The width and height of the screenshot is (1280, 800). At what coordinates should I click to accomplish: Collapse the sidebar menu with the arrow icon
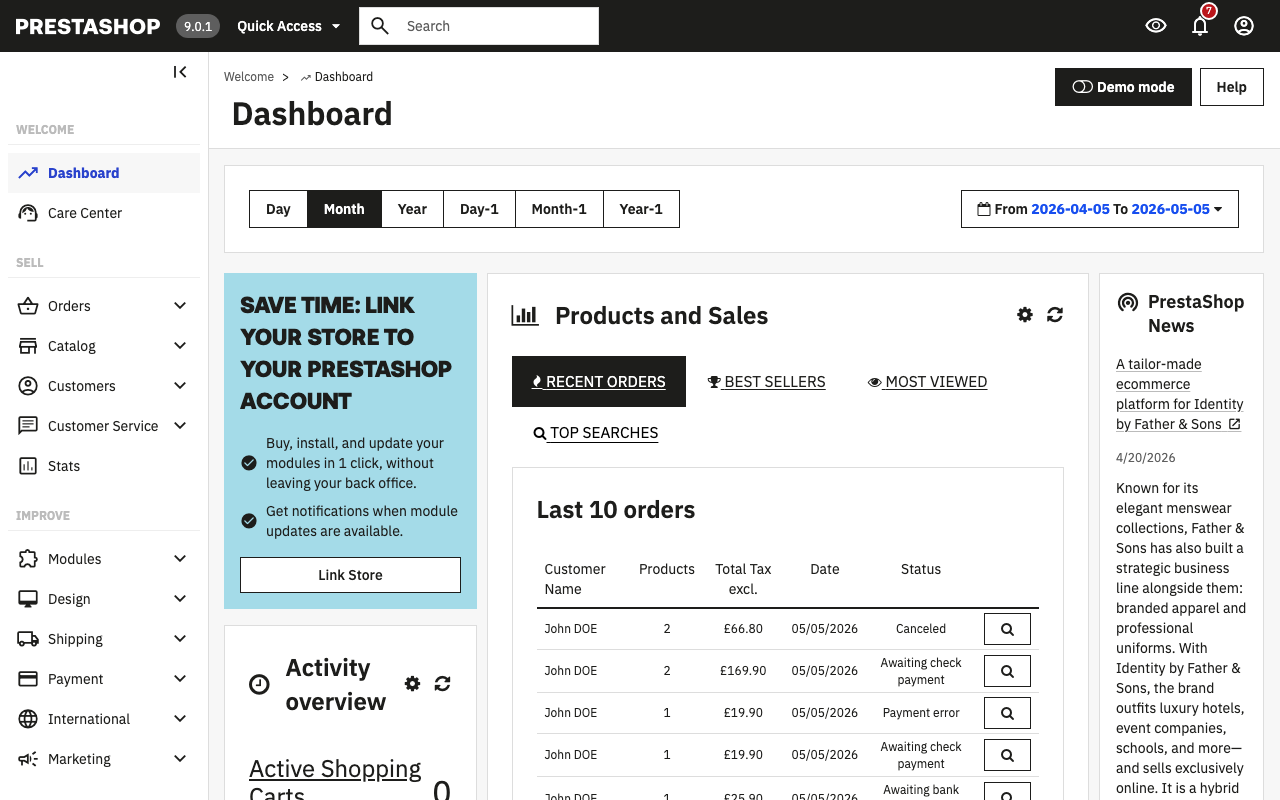point(180,72)
